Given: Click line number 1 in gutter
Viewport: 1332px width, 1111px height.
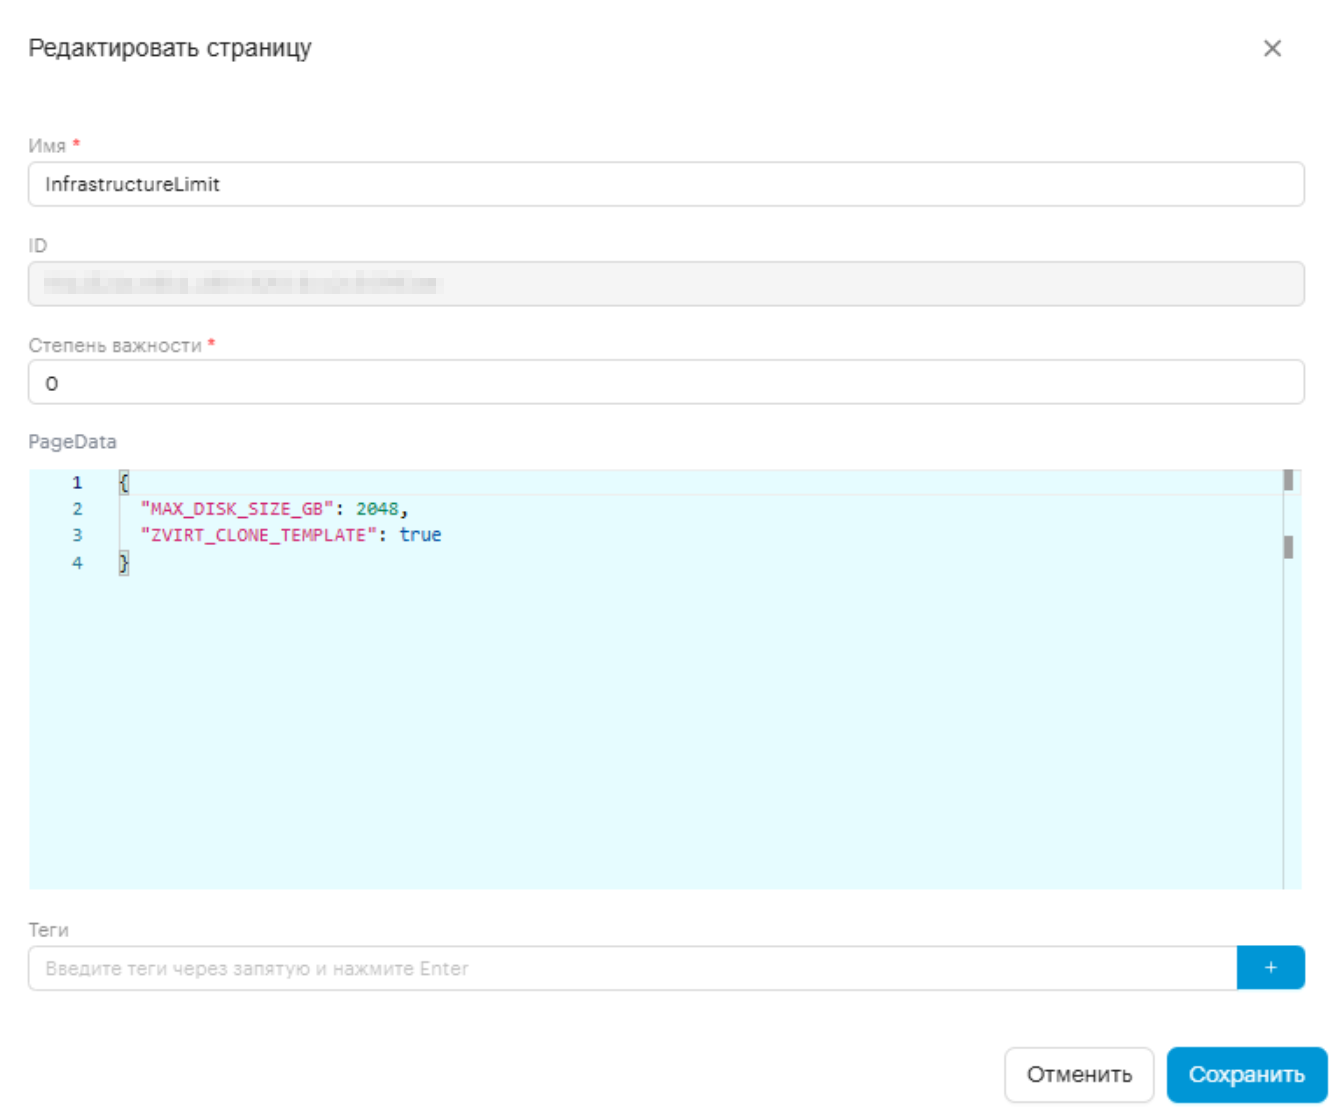Looking at the screenshot, I should tap(77, 482).
